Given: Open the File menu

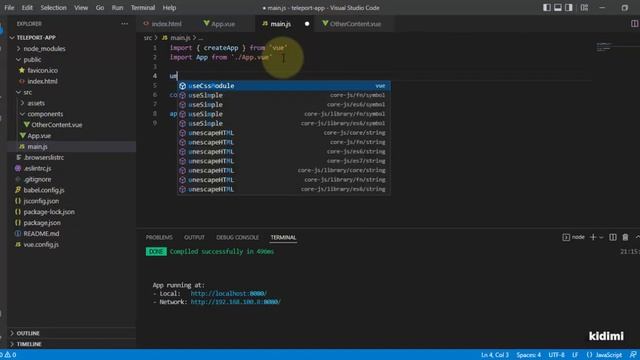Looking at the screenshot, I should coord(9,8).
